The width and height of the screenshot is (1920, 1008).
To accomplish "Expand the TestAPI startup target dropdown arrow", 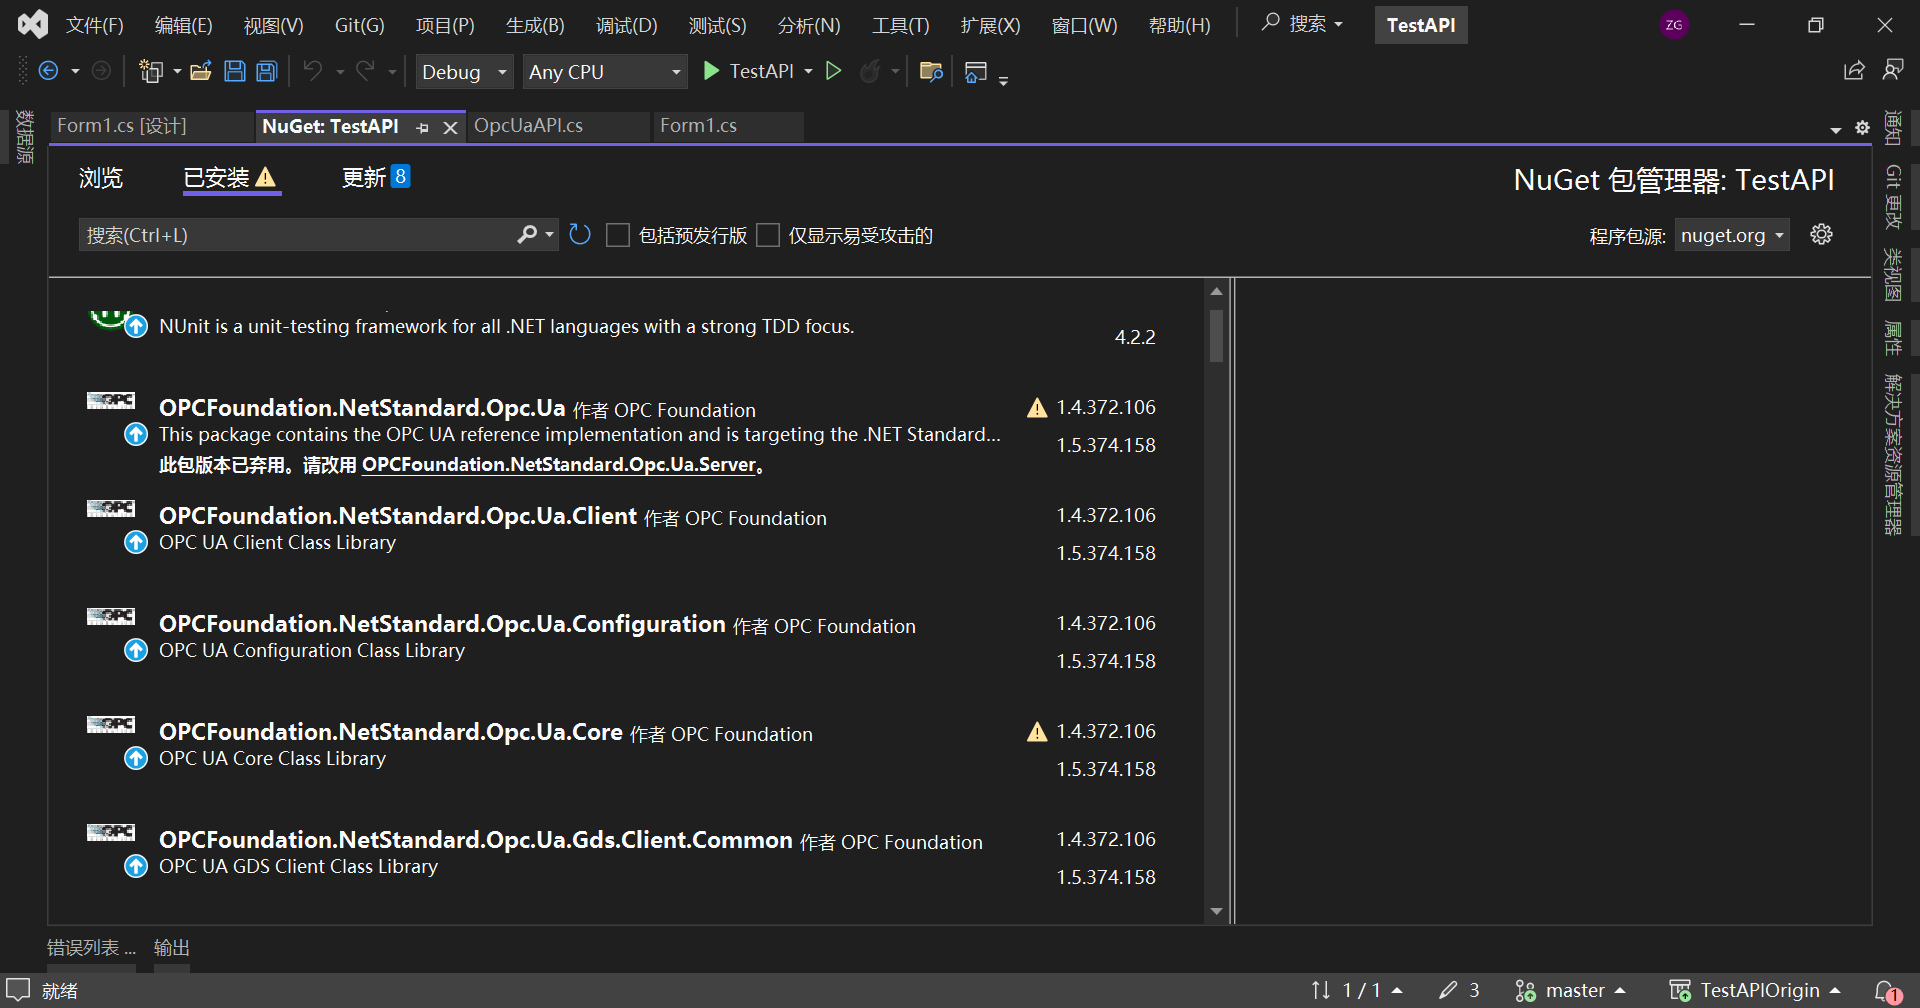I will [x=808, y=72].
